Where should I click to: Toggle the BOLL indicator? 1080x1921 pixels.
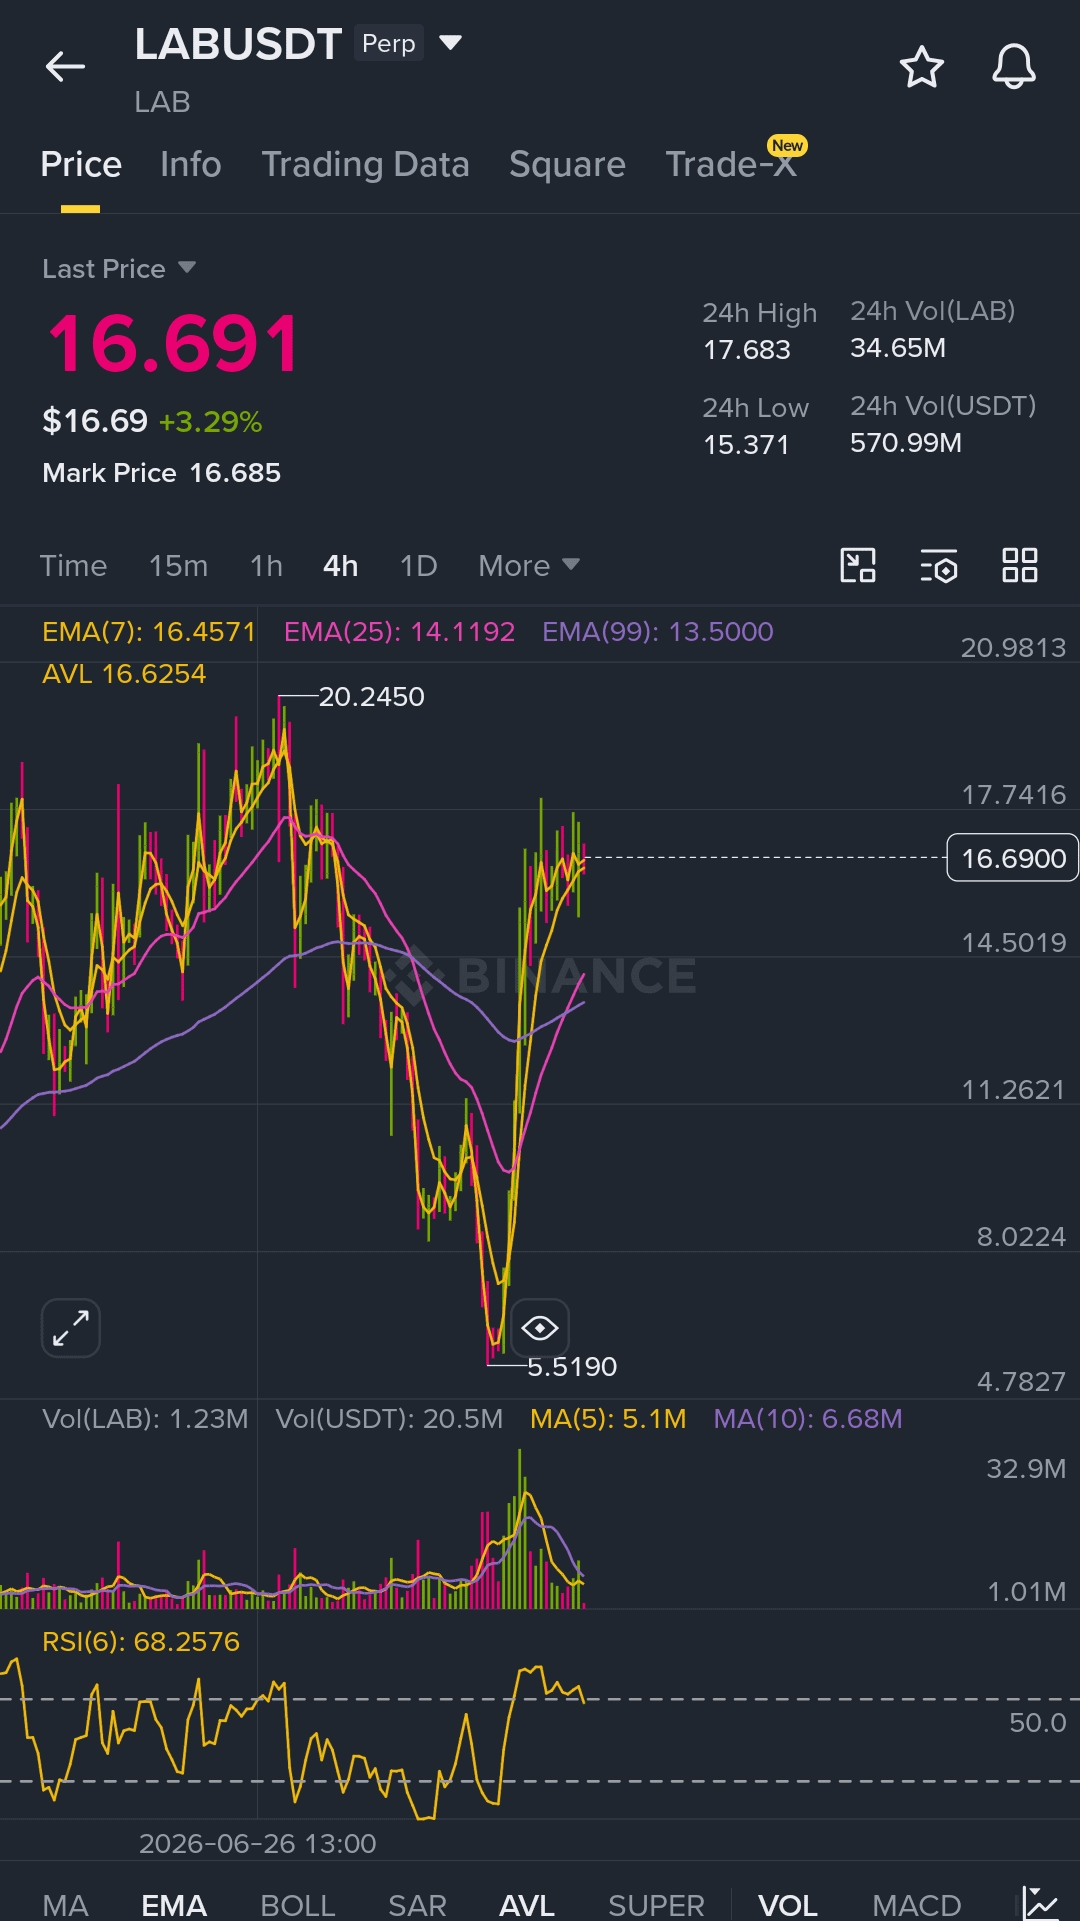coord(298,1905)
